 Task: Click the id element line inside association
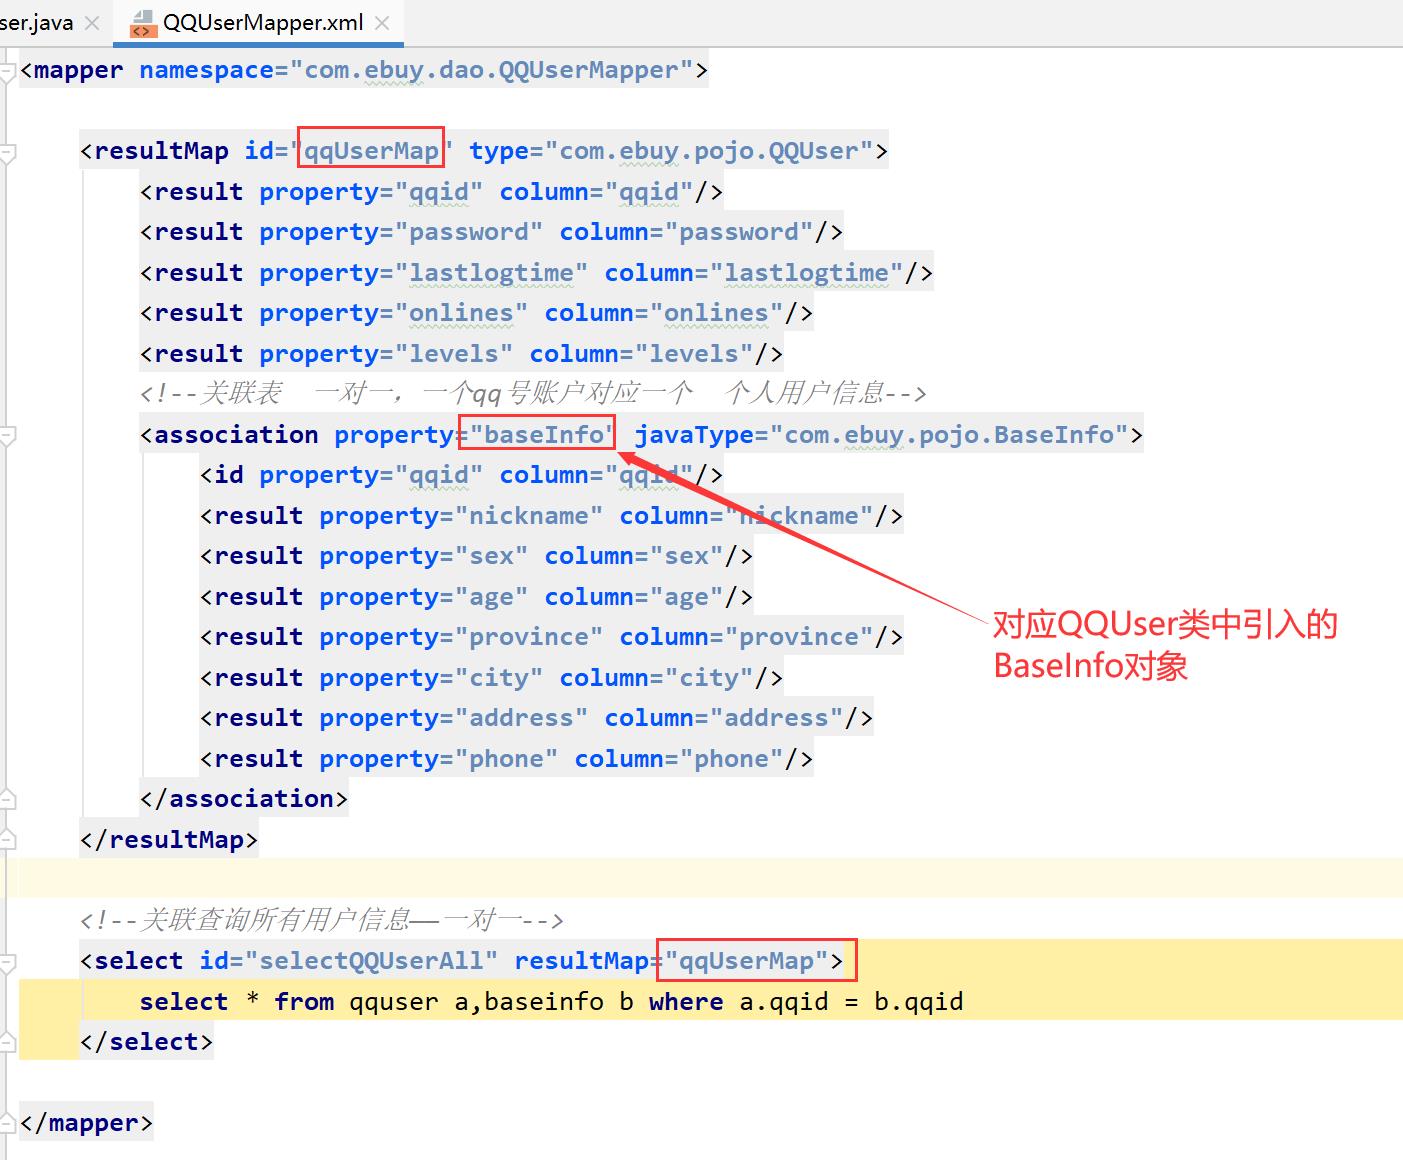461,475
